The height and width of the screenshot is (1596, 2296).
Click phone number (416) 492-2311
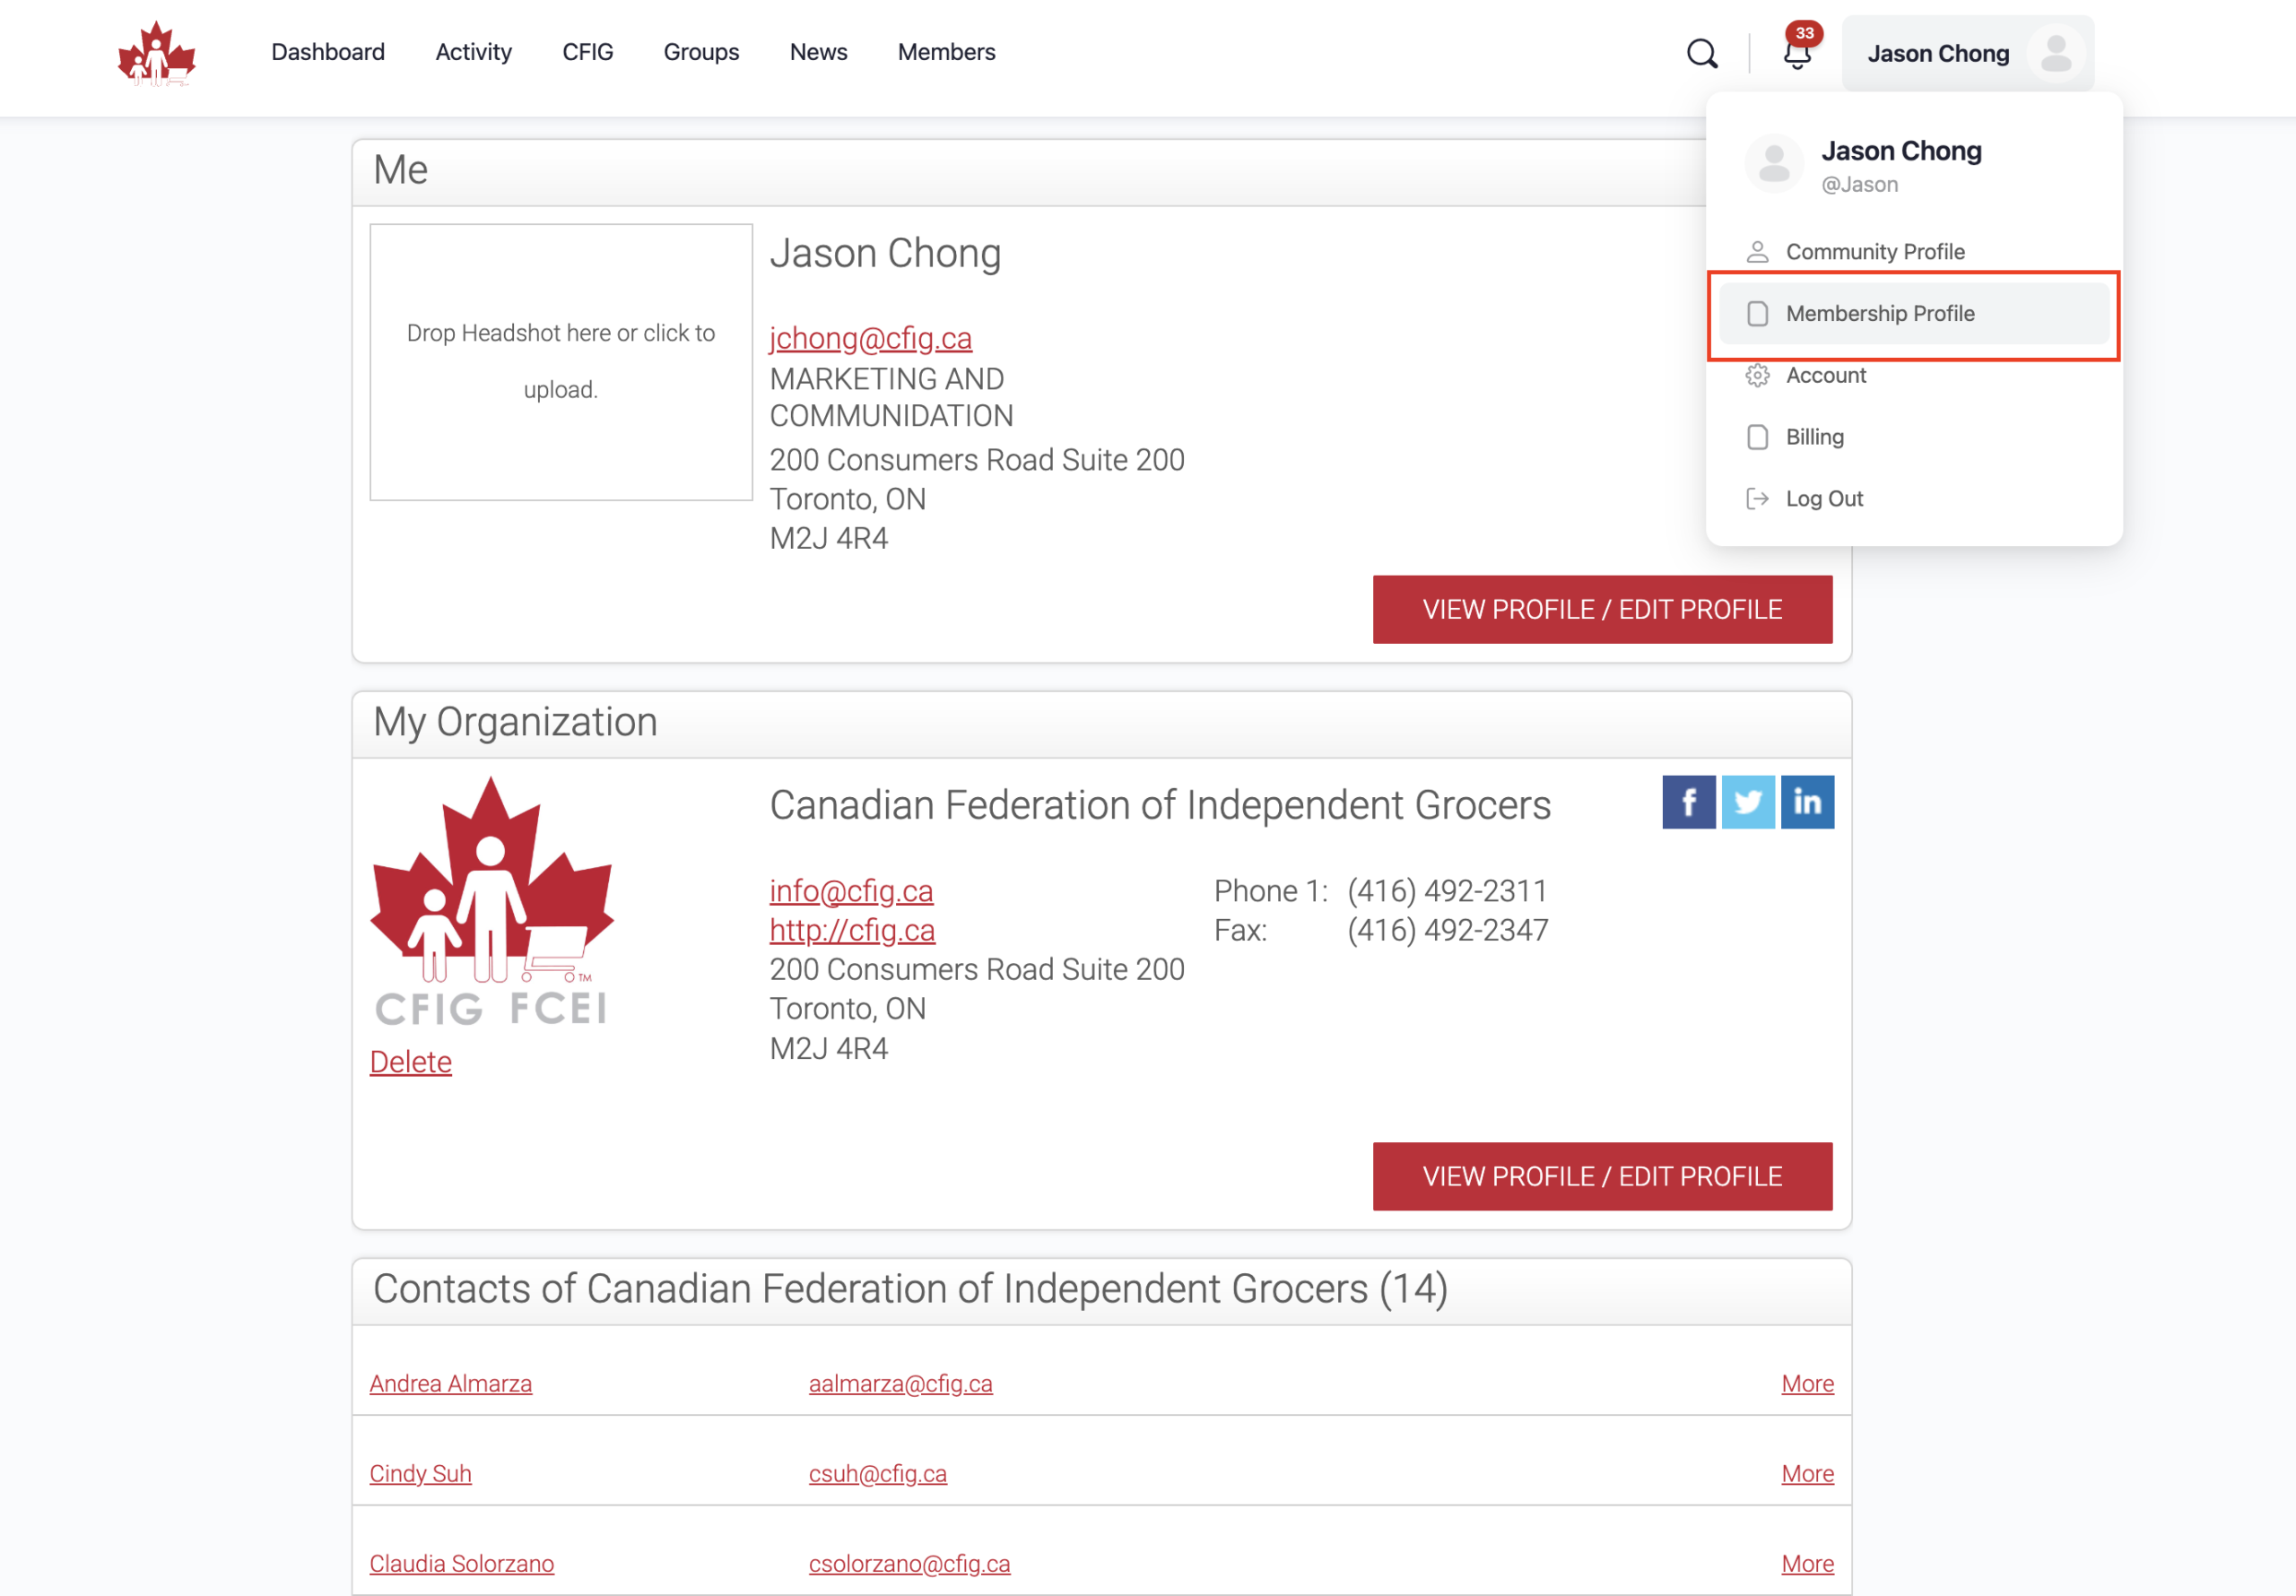pos(1447,891)
